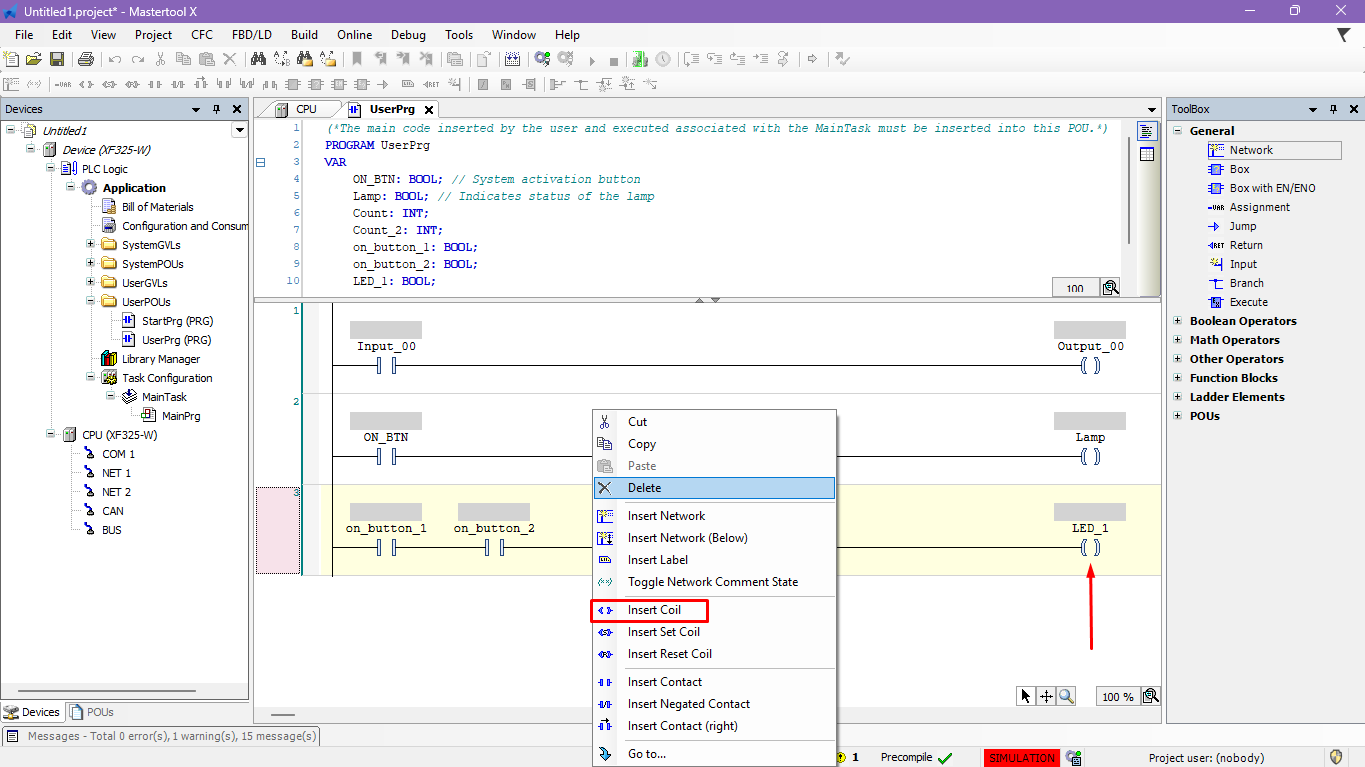This screenshot has height=767, width=1365.
Task: Toggle Network Comment State in context menu
Action: (x=712, y=582)
